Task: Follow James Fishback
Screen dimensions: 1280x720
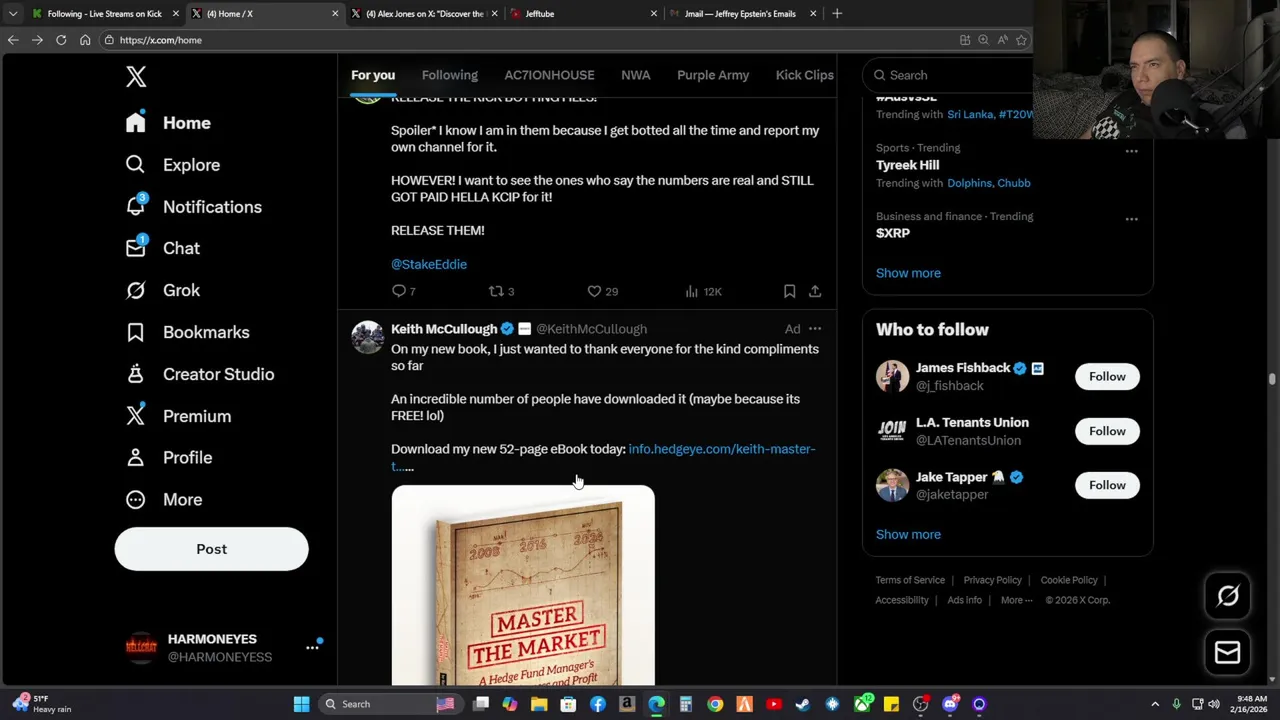Action: tap(1107, 377)
